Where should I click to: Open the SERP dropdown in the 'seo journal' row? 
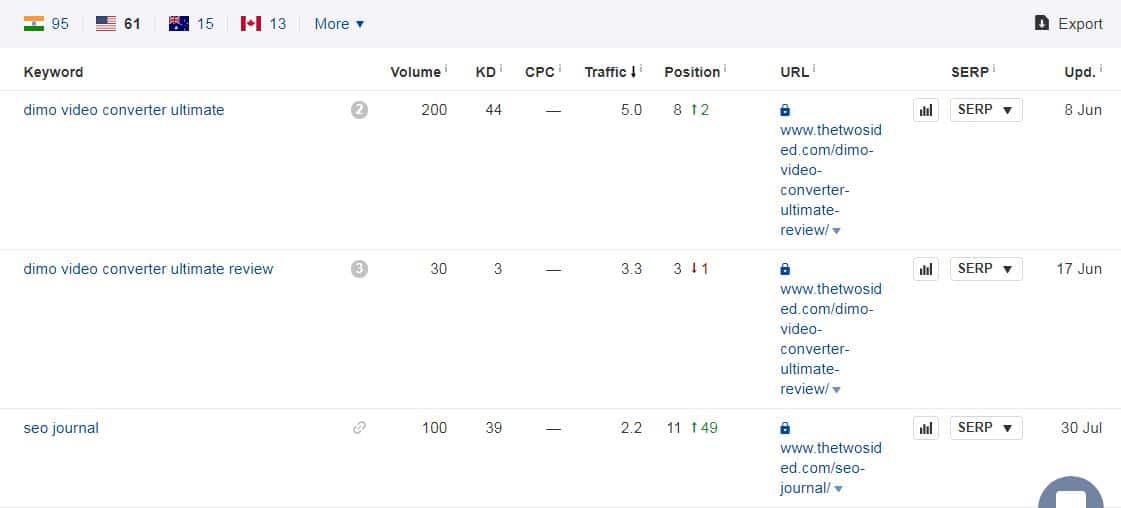(x=986, y=428)
